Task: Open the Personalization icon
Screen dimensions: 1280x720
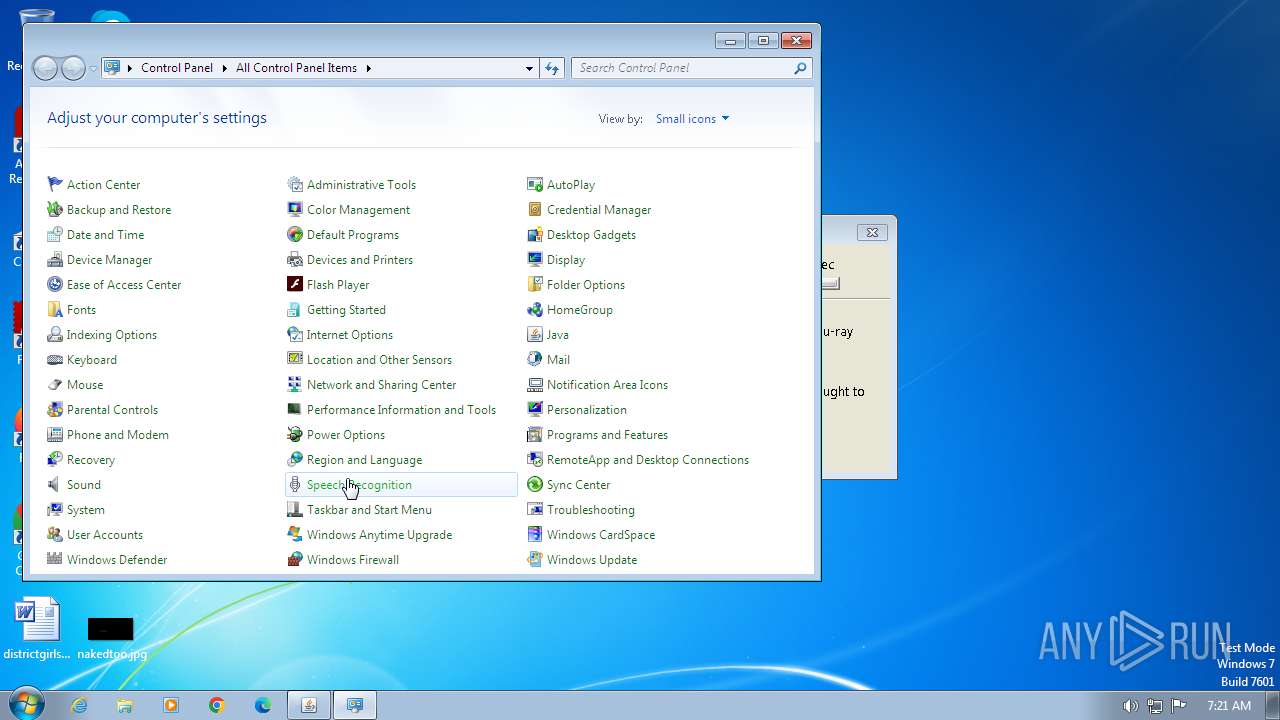Action: pos(535,409)
